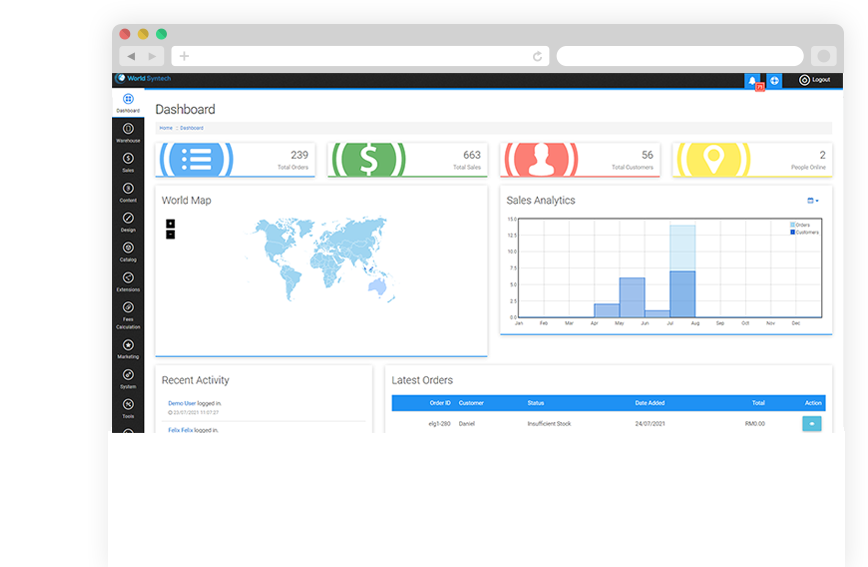Click the view order eye button
The height and width of the screenshot is (567, 868).
(811, 424)
